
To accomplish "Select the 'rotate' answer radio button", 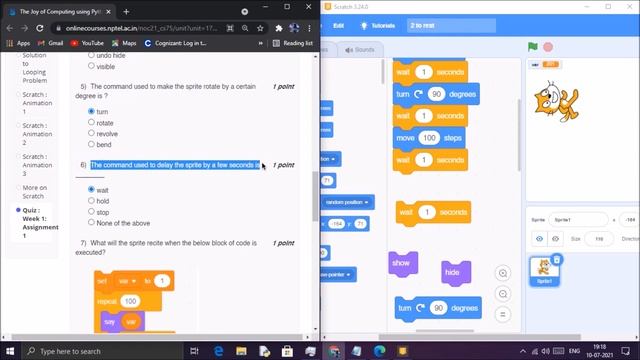I will pyautogui.click(x=91, y=122).
